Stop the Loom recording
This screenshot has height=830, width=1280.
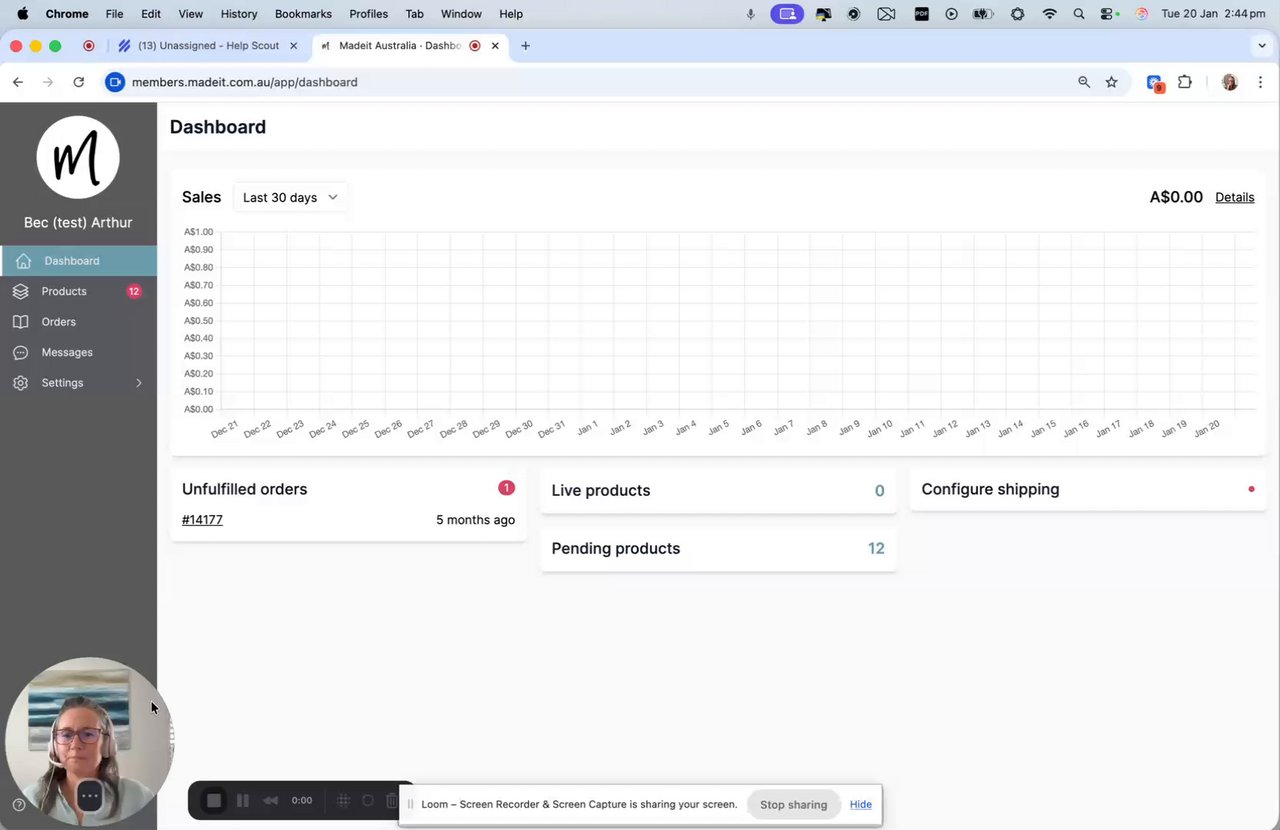pyautogui.click(x=213, y=800)
